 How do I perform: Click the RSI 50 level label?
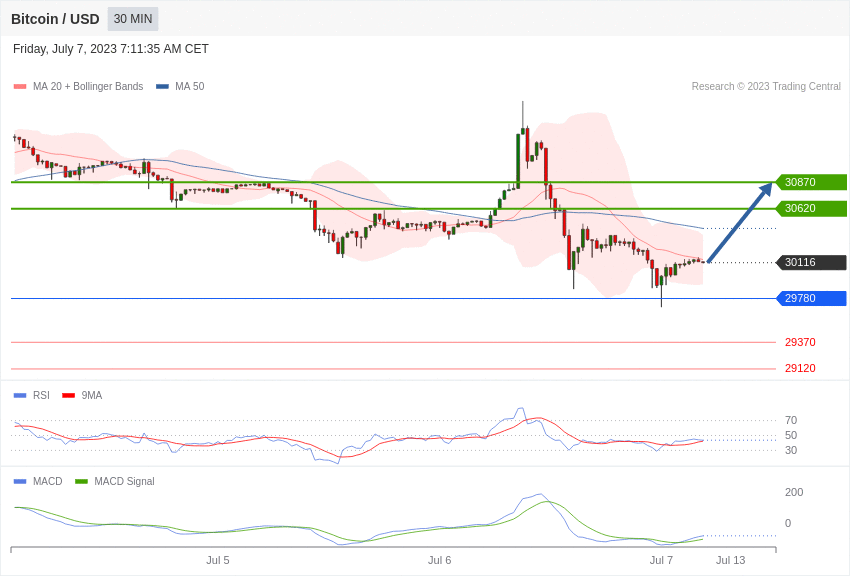(x=791, y=435)
